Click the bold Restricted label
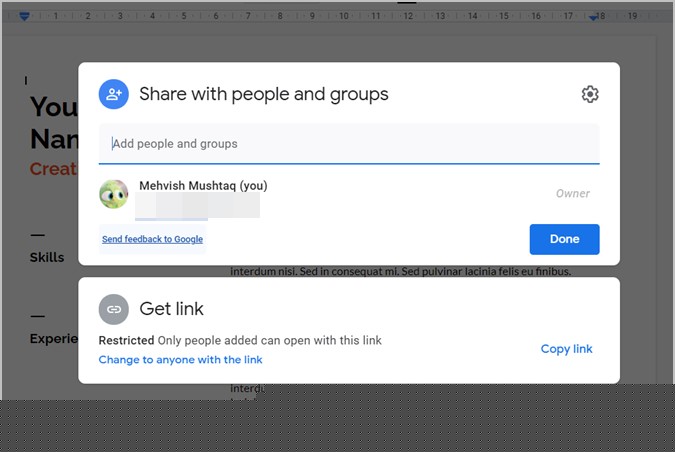Viewport: 675px width, 452px height. 126,341
